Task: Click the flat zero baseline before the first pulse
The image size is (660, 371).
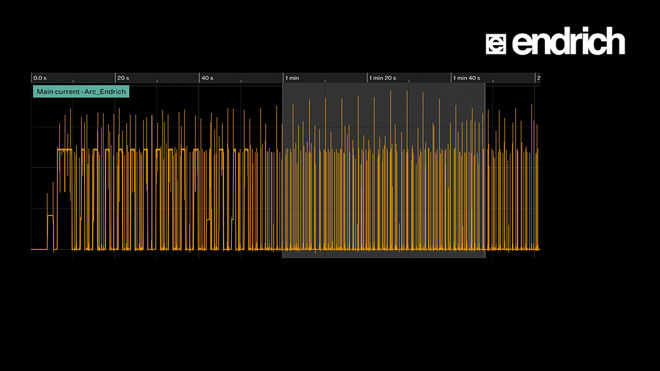Action: click(39, 249)
